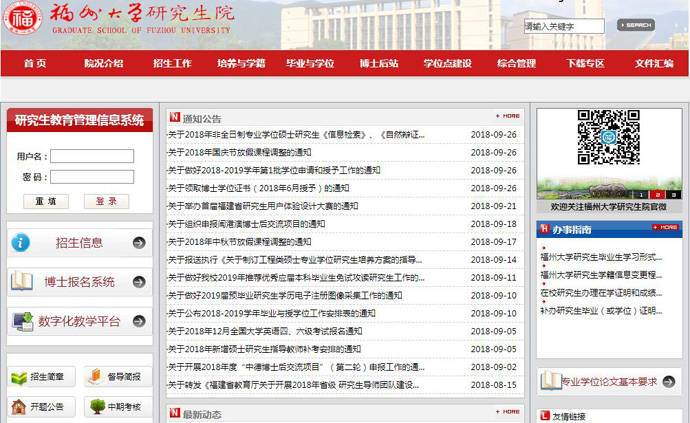This screenshot has height=423, width=690.
Task: Open 招生信息 via its blue info icon
Action: click(21, 242)
